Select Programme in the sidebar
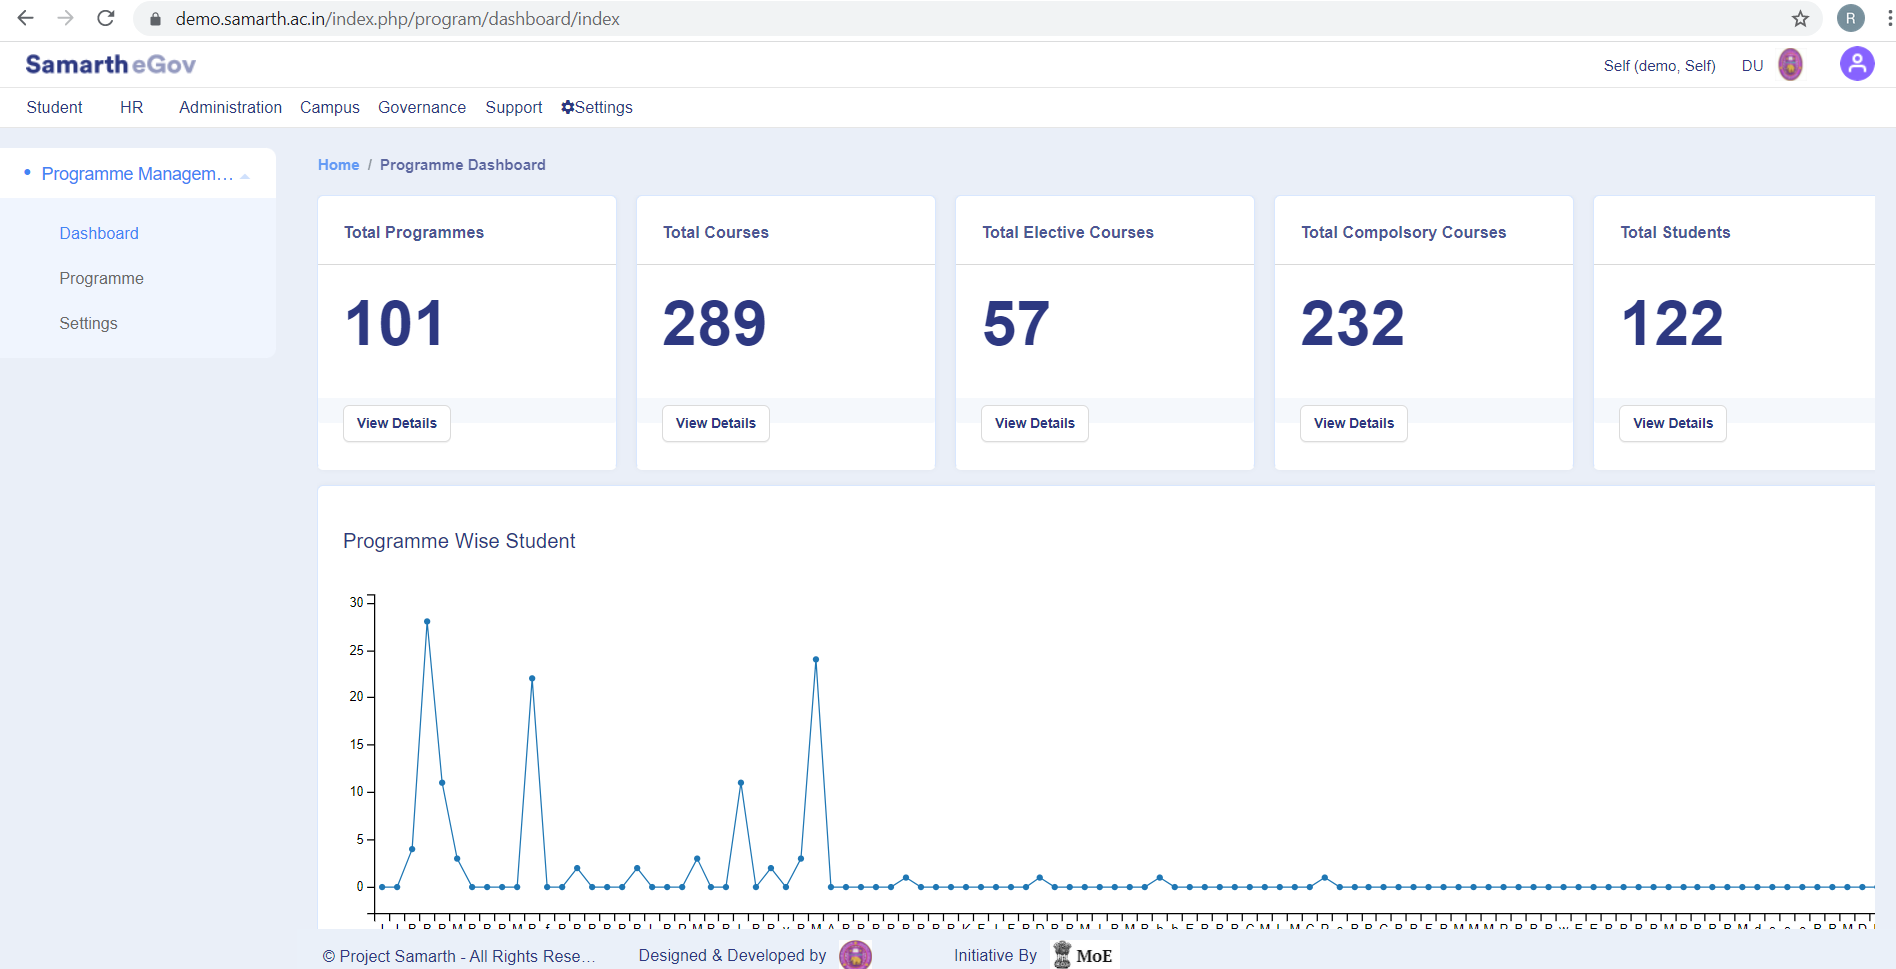This screenshot has height=969, width=1896. click(101, 278)
